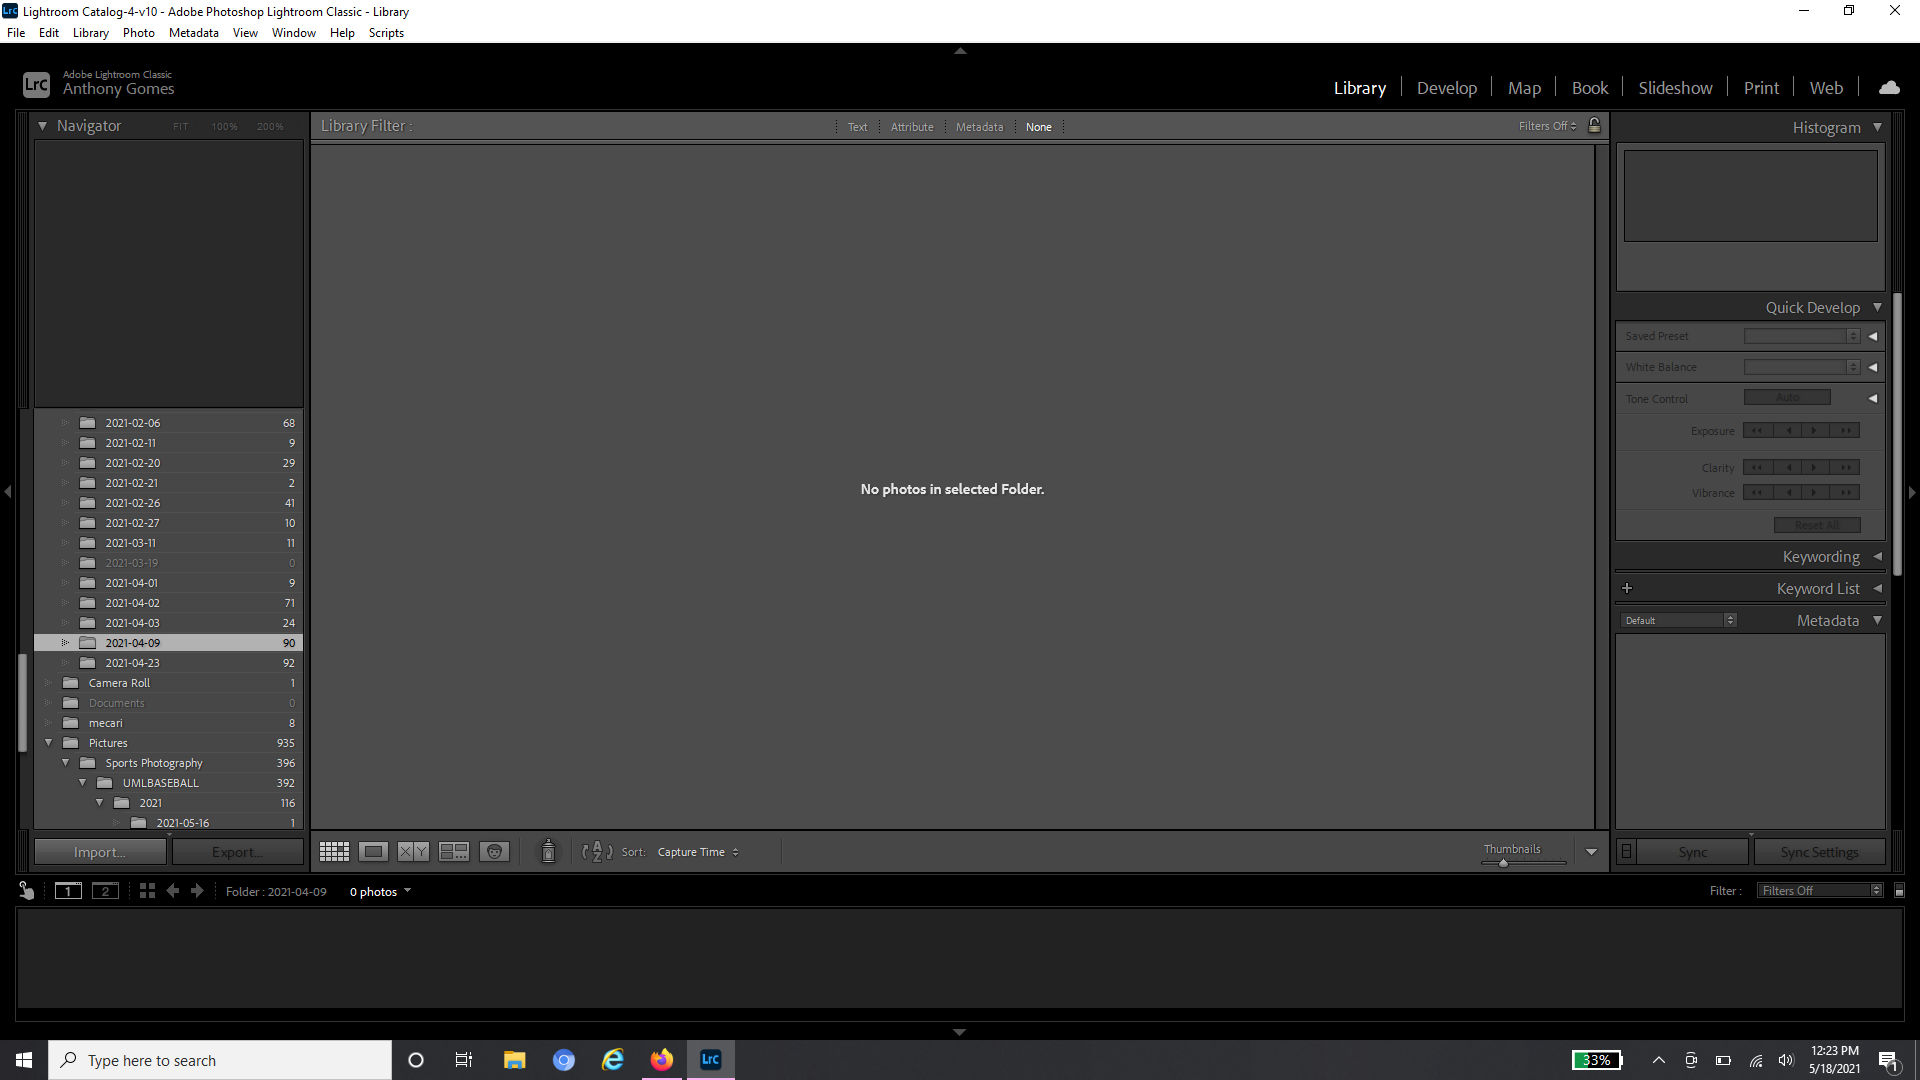
Task: Switch to Loupe view
Action: tap(373, 851)
